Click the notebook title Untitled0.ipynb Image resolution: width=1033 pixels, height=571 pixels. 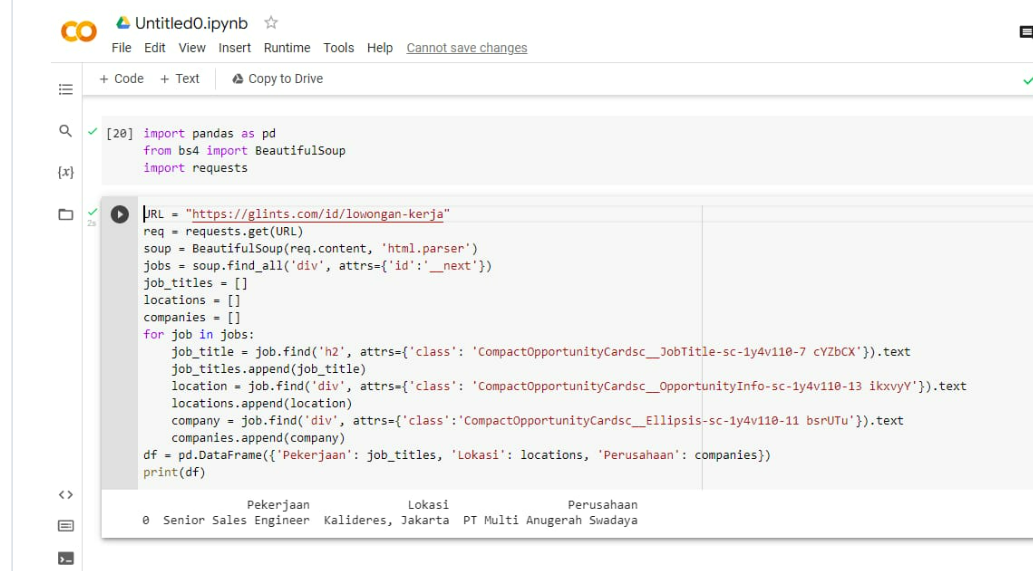[x=191, y=24]
